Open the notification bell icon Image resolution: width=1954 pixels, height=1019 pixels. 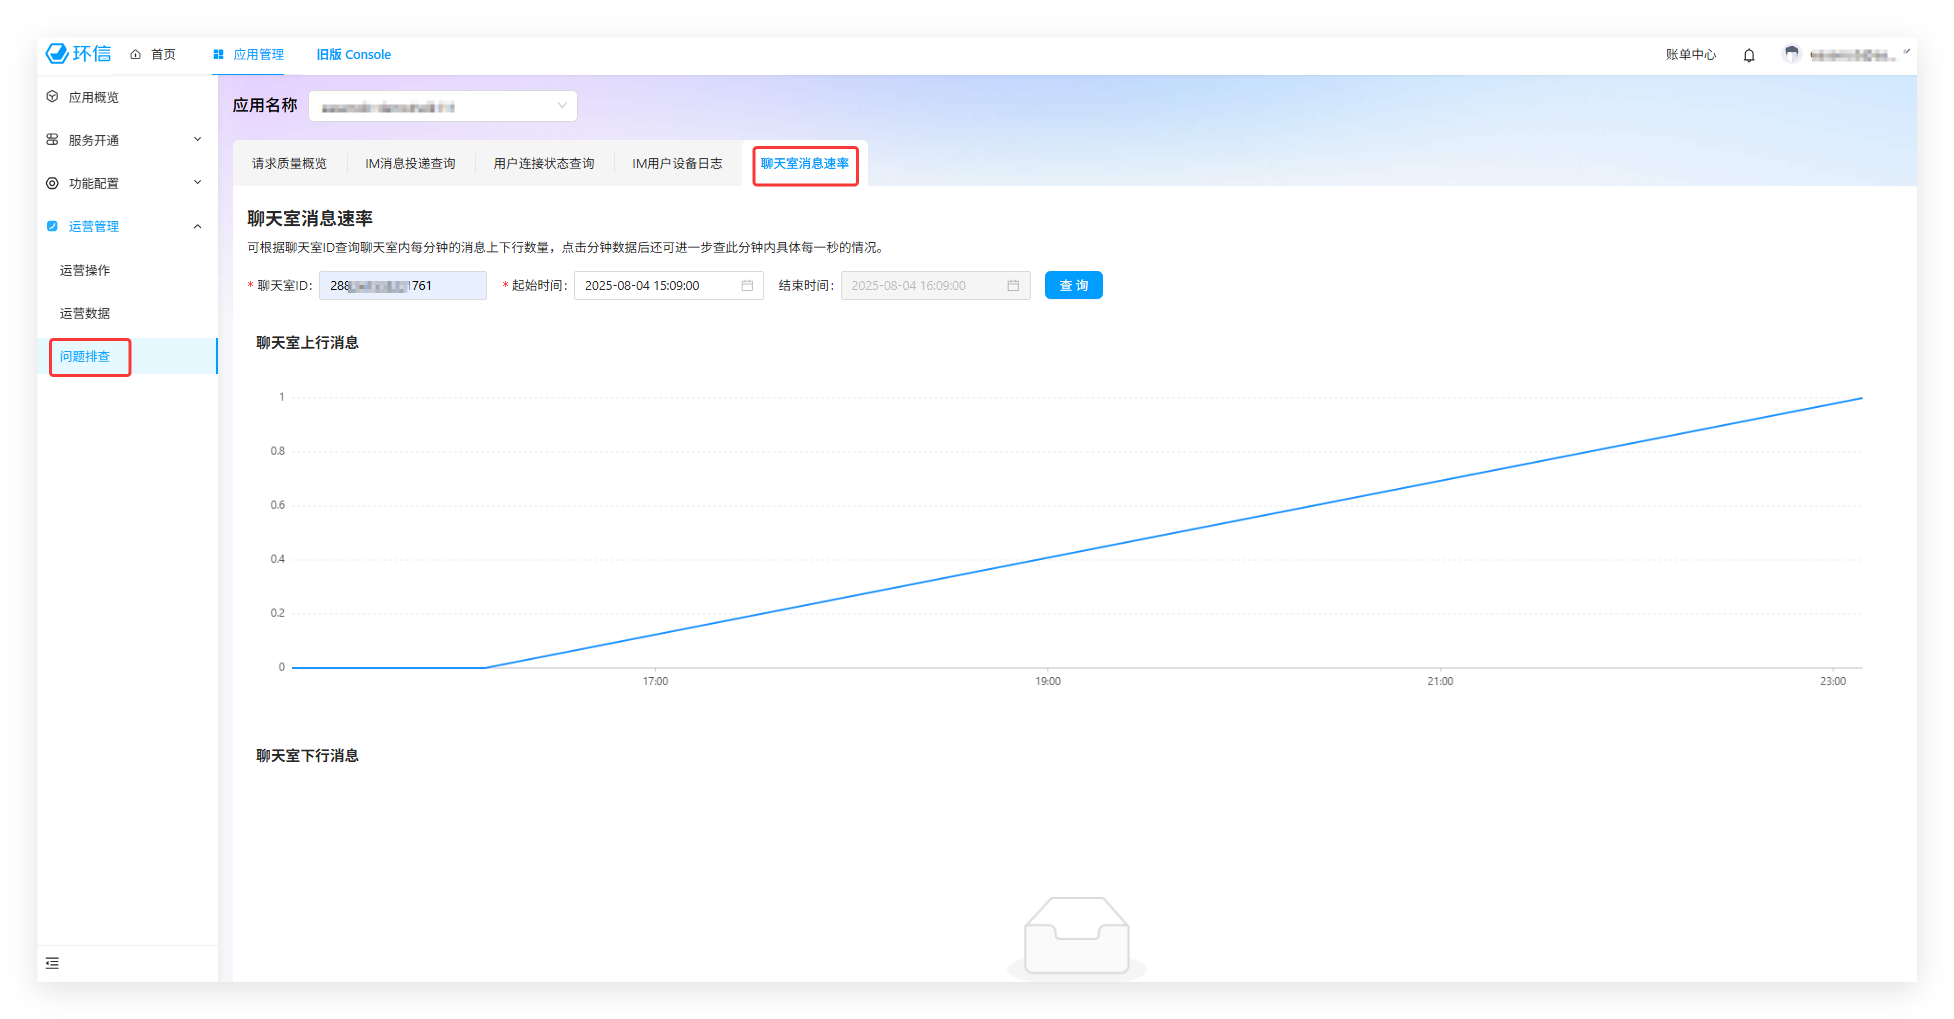[1749, 55]
